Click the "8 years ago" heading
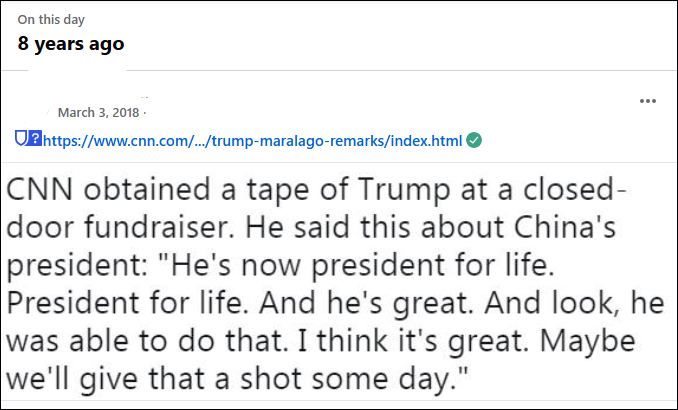The height and width of the screenshot is (410, 678). [70, 44]
